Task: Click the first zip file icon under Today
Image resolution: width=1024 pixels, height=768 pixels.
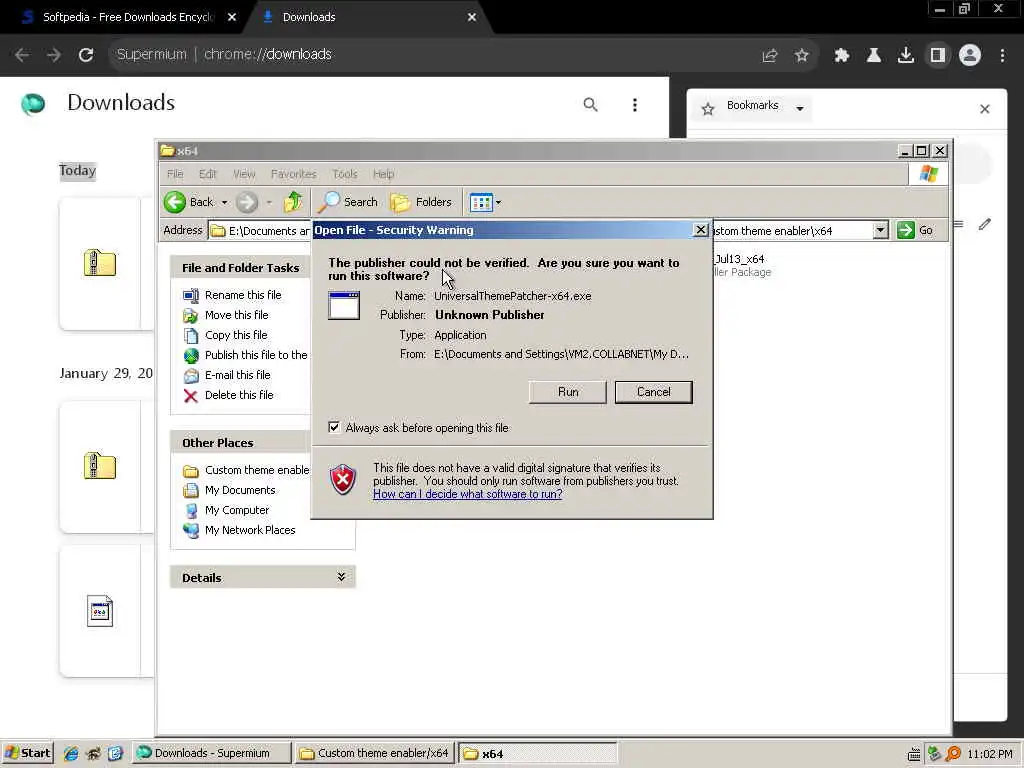Action: [100, 263]
